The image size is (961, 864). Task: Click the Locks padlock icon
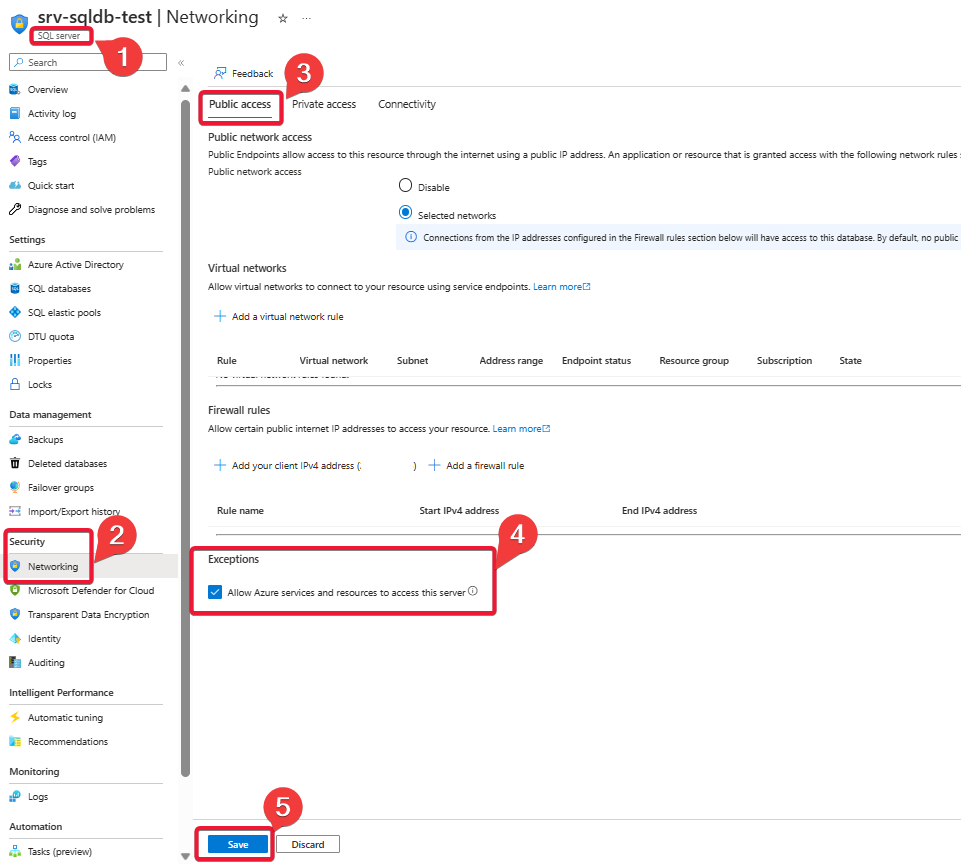click(15, 384)
